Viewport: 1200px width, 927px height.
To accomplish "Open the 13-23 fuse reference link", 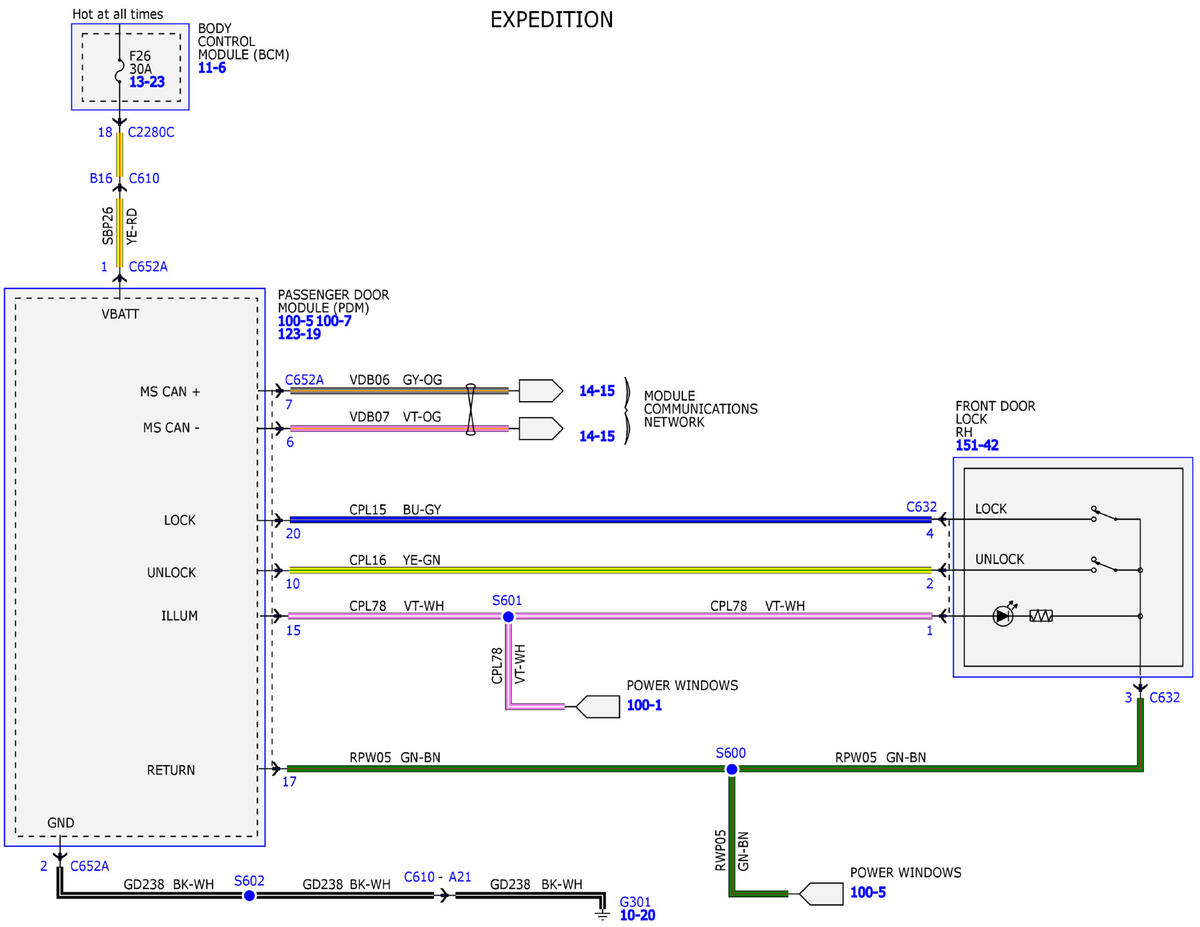I will tap(147, 81).
